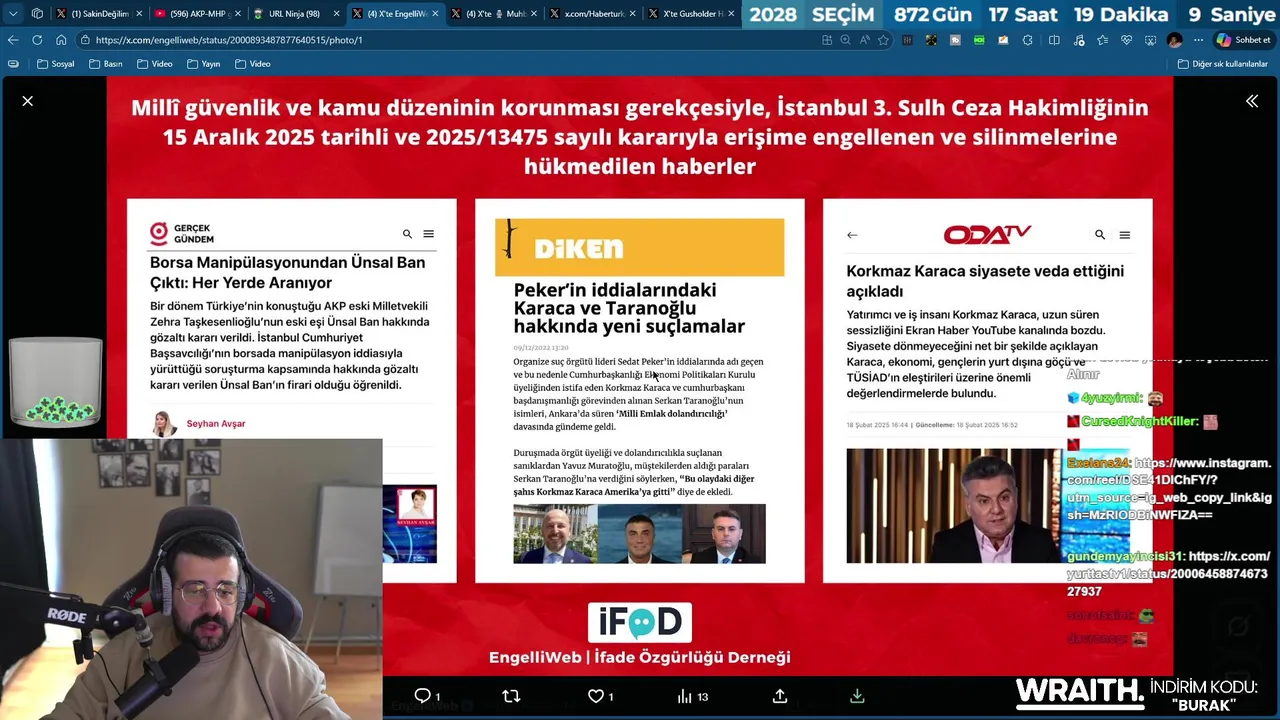The width and height of the screenshot is (1280, 720).
Task: Open the Video folder next to Basın
Action: (154, 64)
